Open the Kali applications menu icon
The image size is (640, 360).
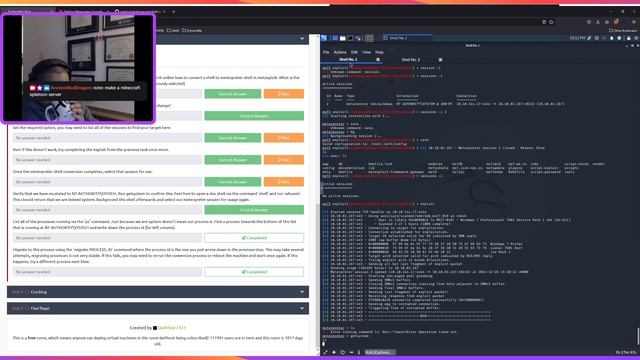[324, 38]
